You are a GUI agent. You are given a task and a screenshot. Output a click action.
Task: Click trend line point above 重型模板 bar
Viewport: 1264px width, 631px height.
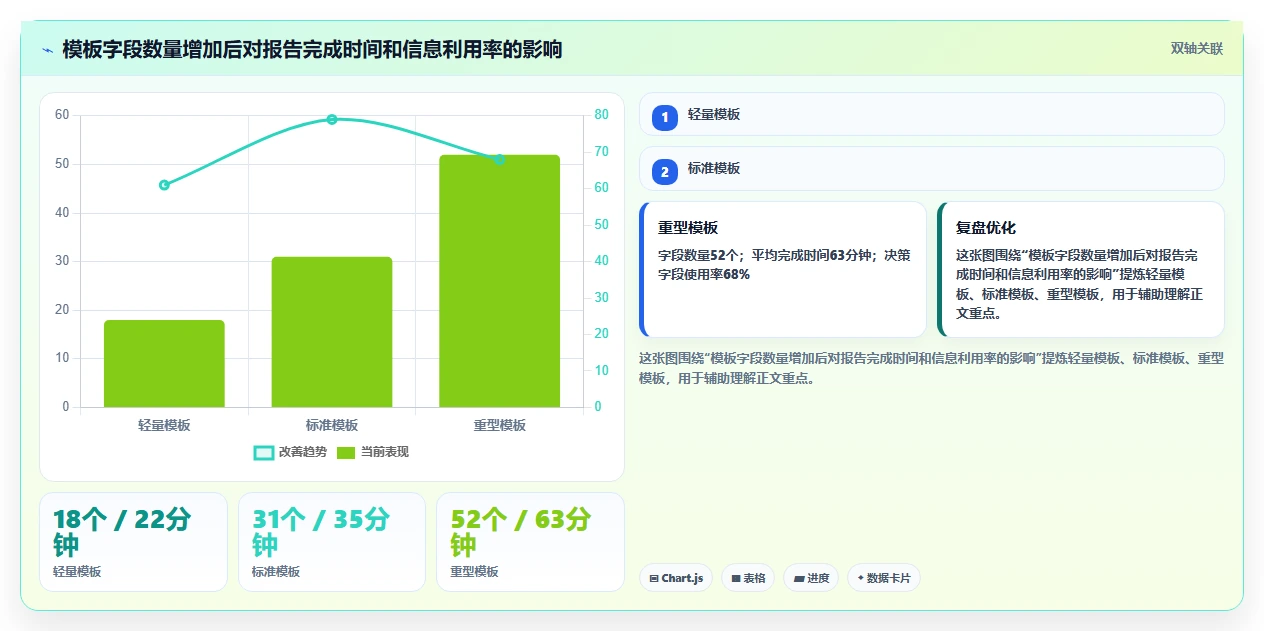500,159
